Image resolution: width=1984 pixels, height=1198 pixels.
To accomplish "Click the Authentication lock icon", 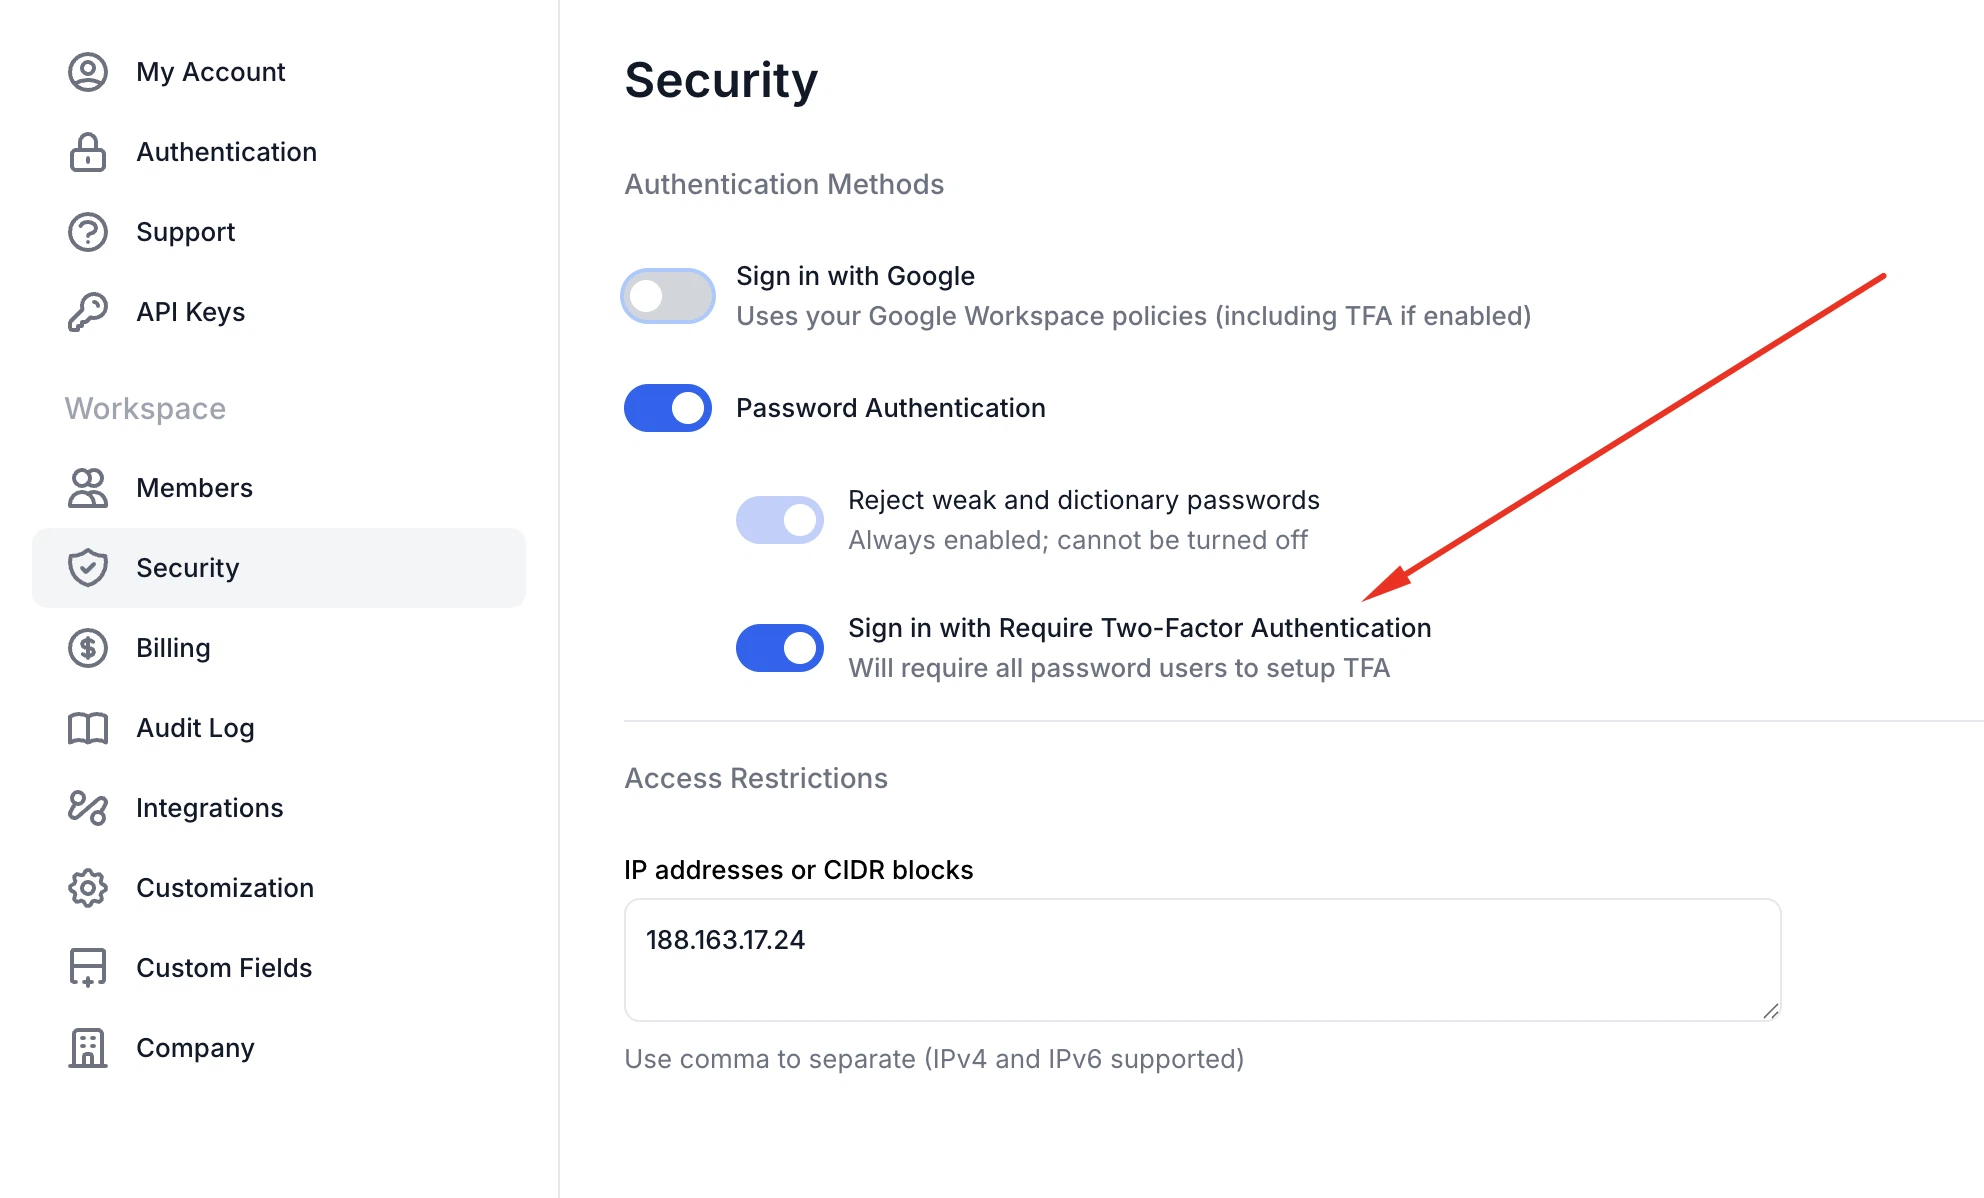I will point(87,152).
